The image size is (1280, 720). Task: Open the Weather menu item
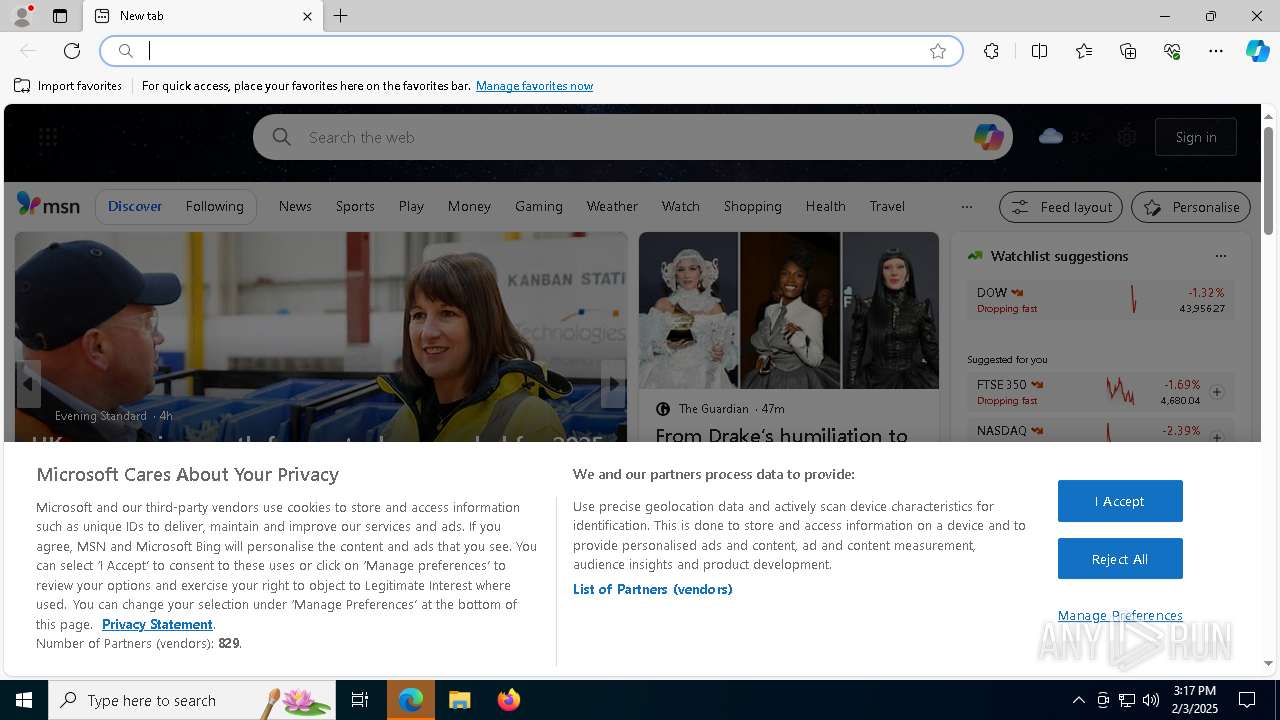coord(612,206)
